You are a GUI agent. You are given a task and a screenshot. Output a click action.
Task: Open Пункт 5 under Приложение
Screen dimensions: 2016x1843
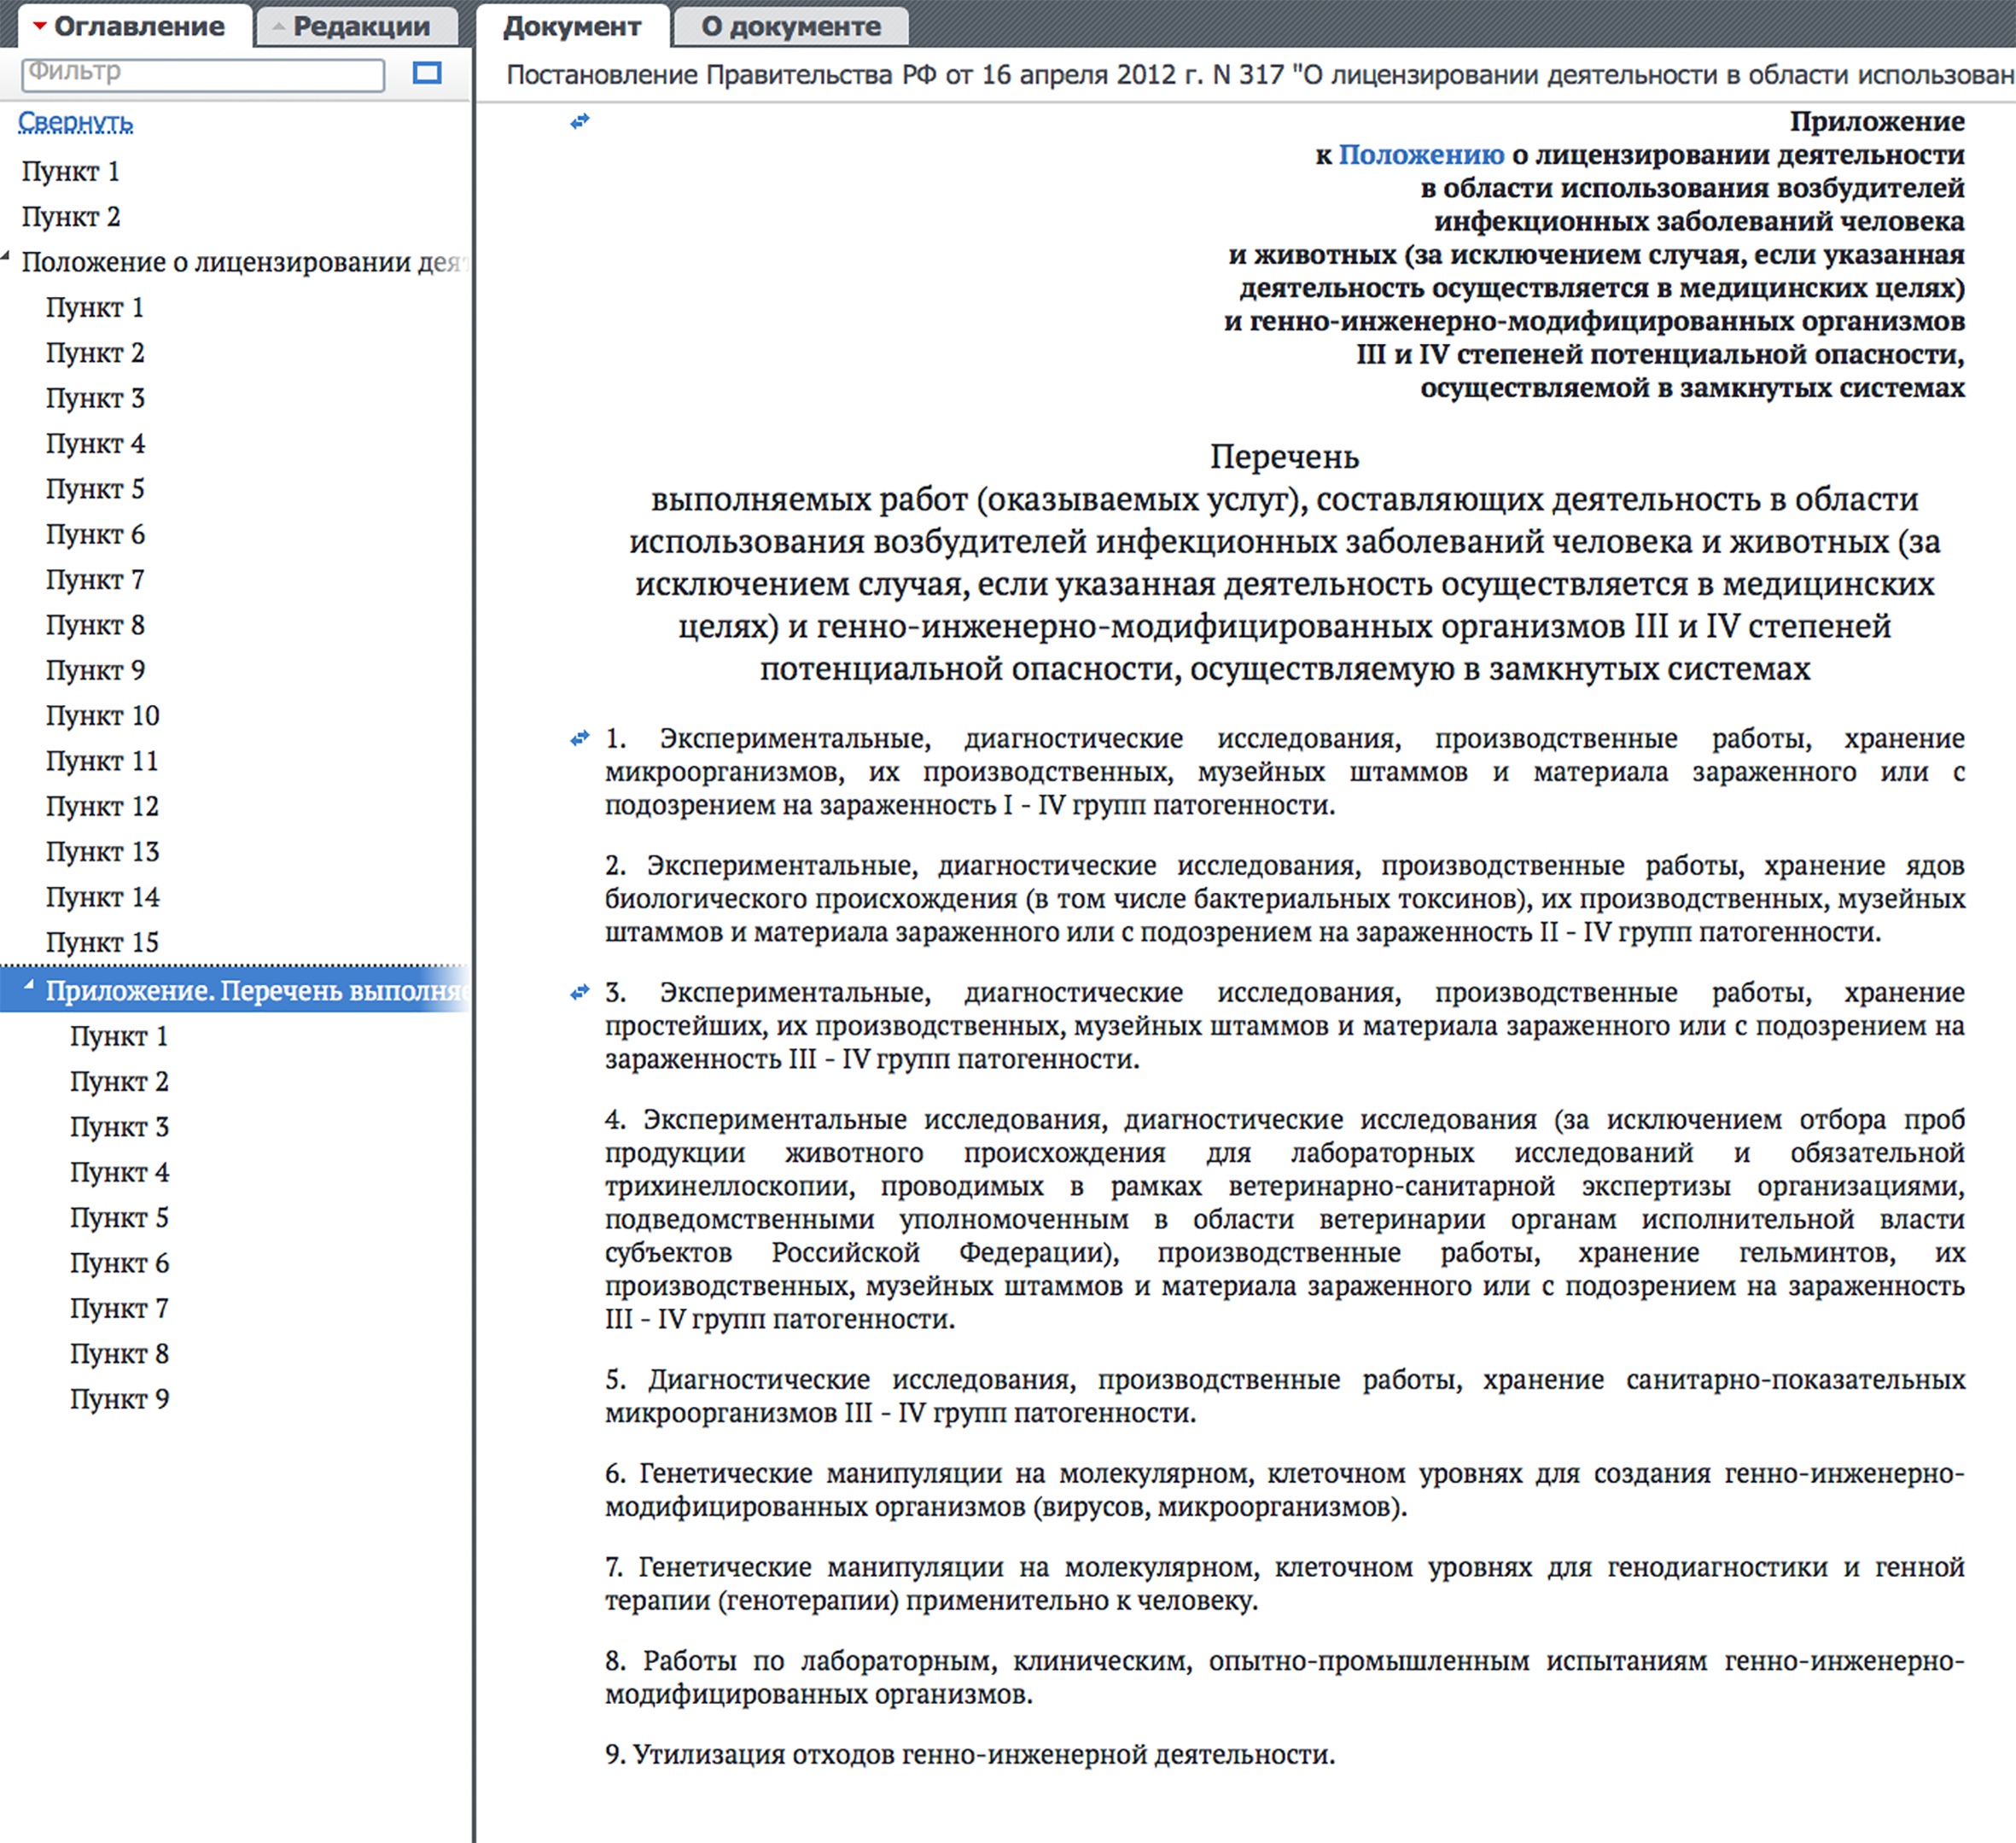(x=119, y=1218)
